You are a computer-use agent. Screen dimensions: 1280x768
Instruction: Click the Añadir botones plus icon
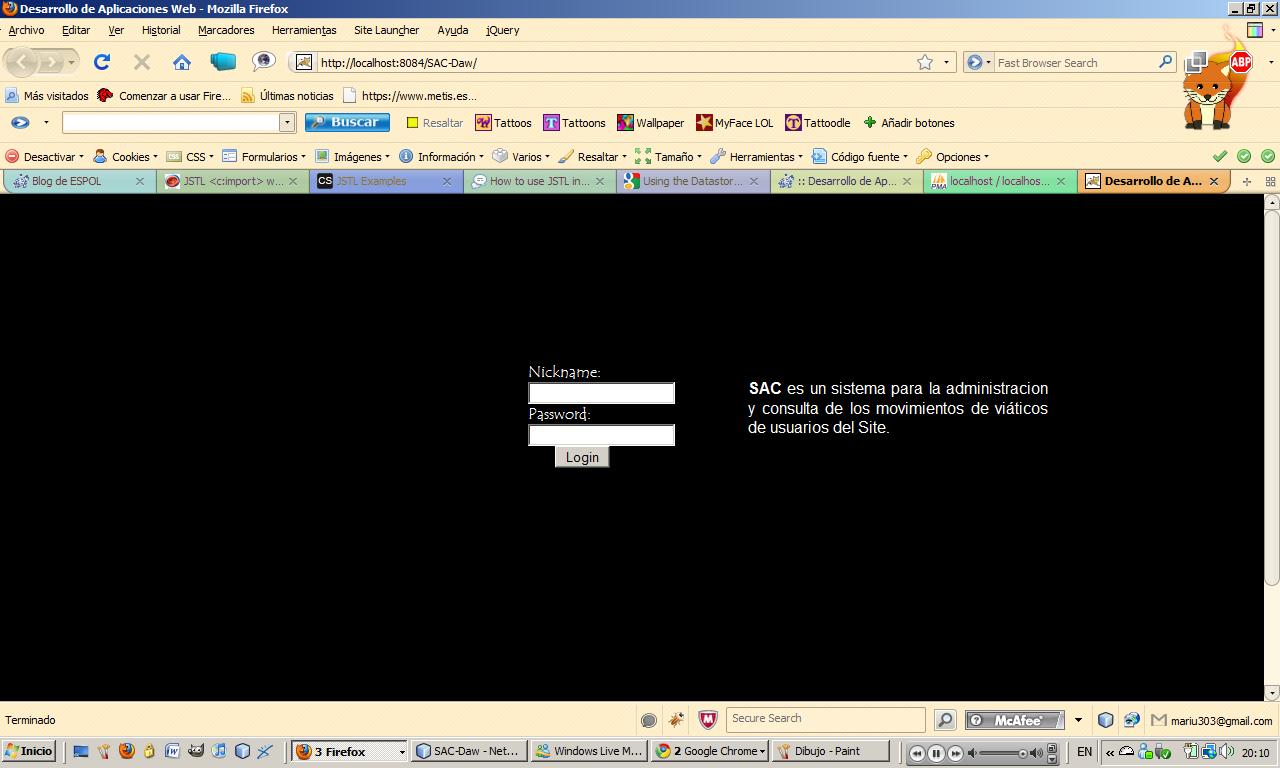(x=870, y=123)
